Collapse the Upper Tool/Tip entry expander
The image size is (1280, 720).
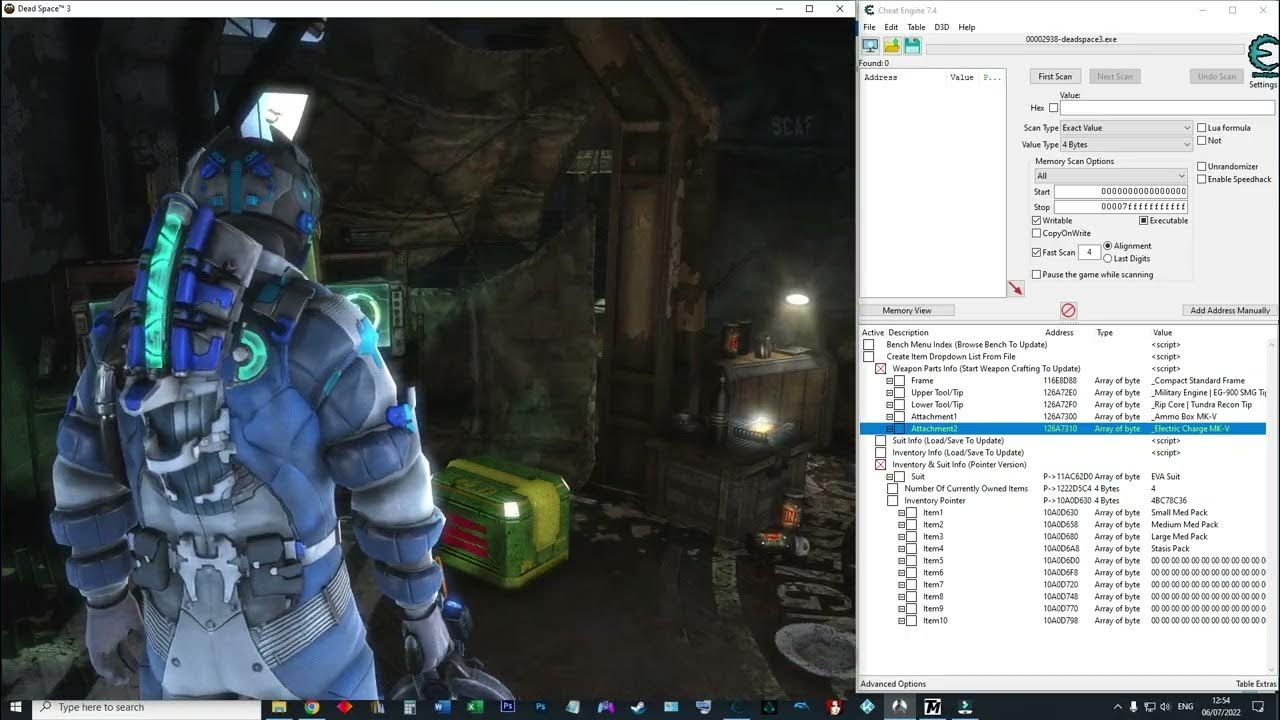click(890, 393)
